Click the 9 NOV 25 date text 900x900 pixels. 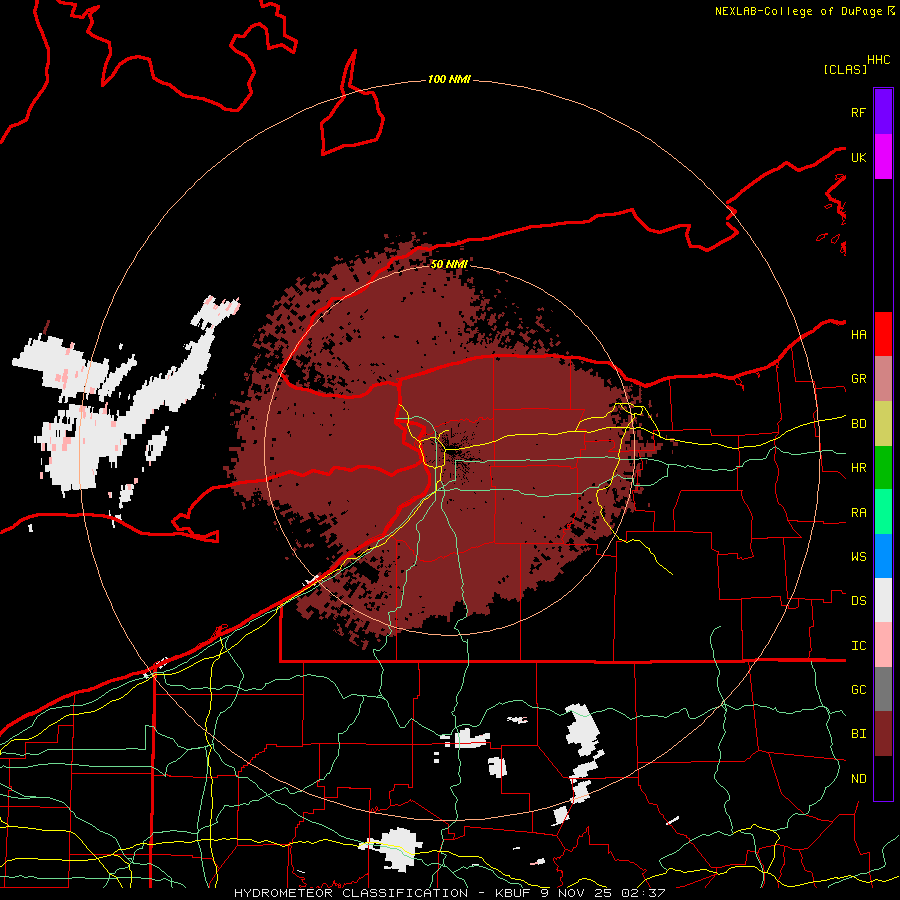tap(576, 893)
